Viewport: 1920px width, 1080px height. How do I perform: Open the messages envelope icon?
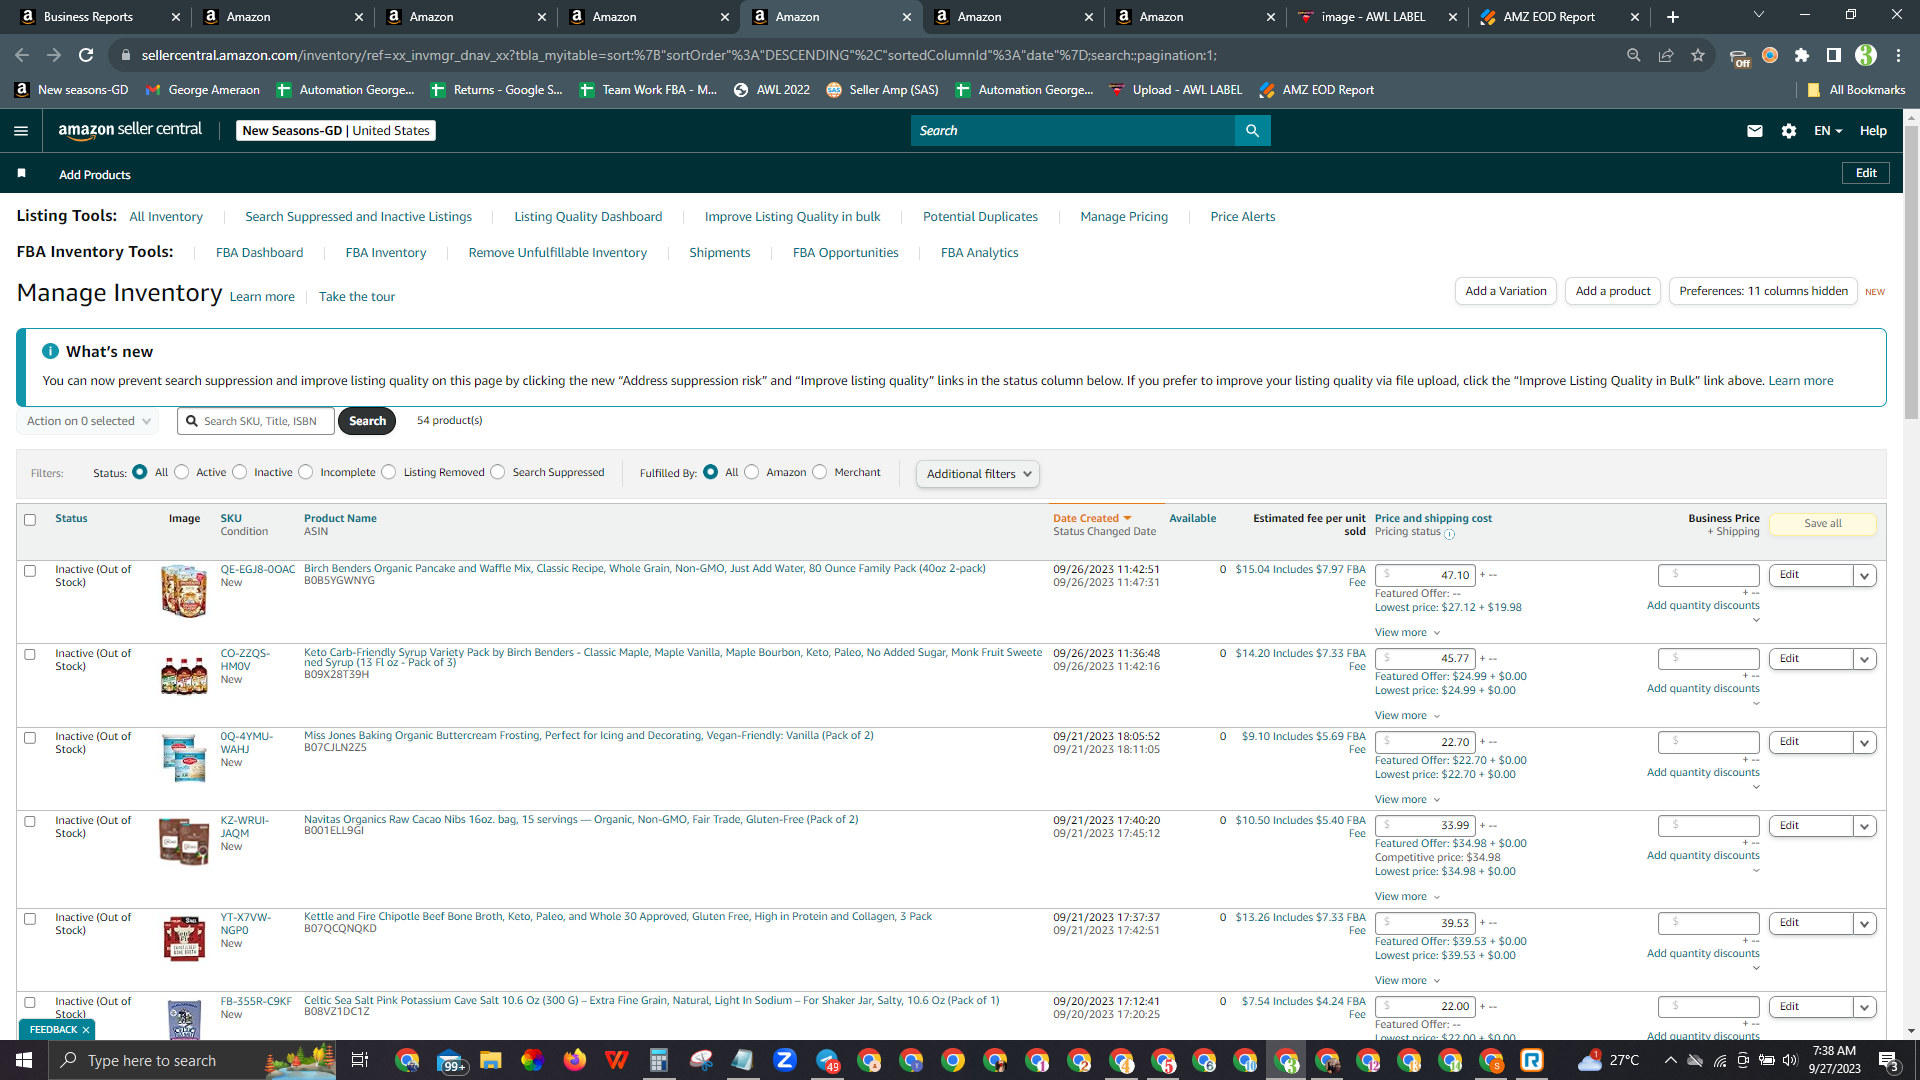(1754, 131)
